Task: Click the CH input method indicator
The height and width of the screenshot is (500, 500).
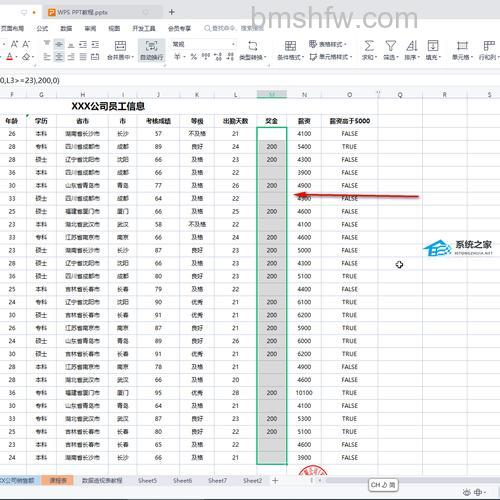Action: tap(383, 485)
